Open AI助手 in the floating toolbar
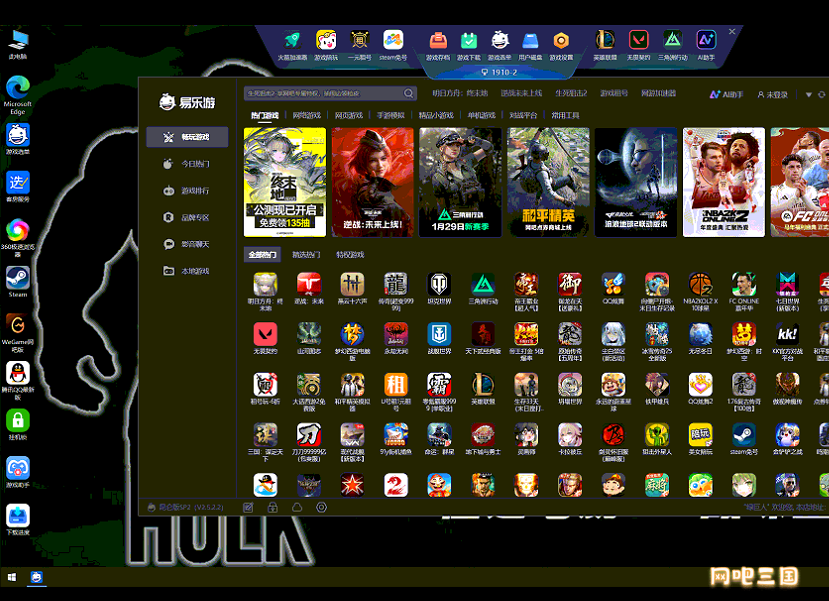The image size is (829, 601). [706, 40]
